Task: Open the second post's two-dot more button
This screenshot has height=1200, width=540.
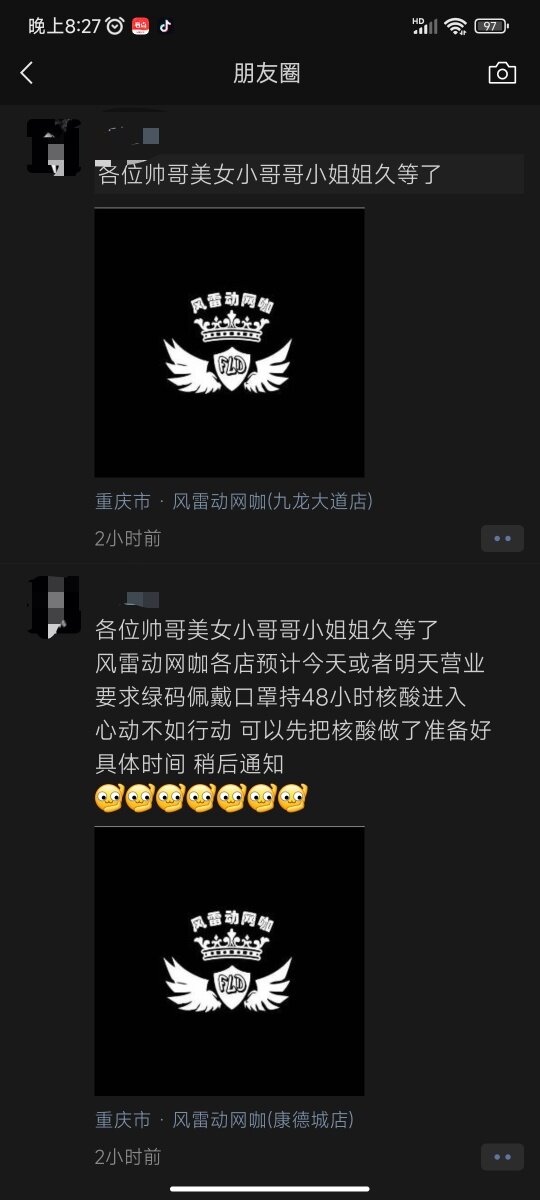Action: 502,1157
